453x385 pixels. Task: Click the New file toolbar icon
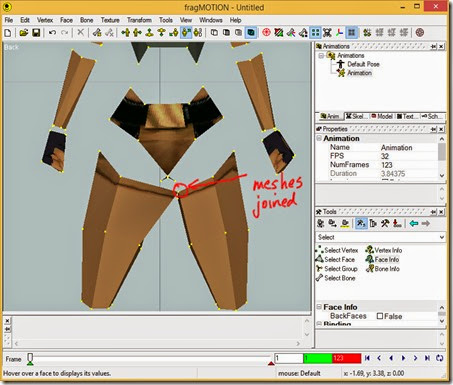click(8, 33)
